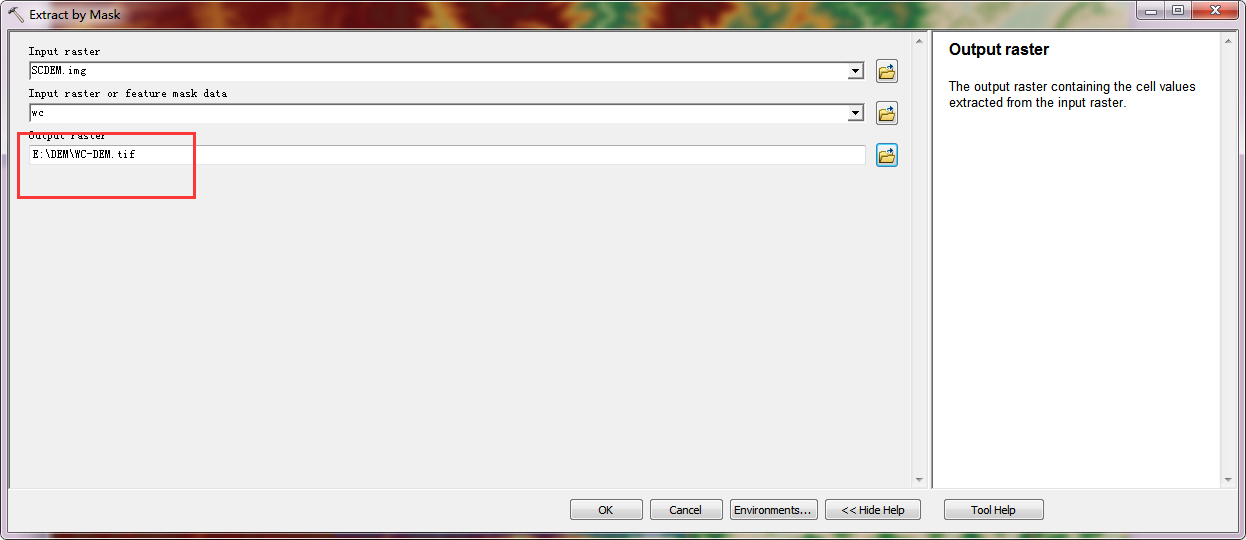Open Tool Help documentation
The image size is (1246, 540).
(x=994, y=510)
